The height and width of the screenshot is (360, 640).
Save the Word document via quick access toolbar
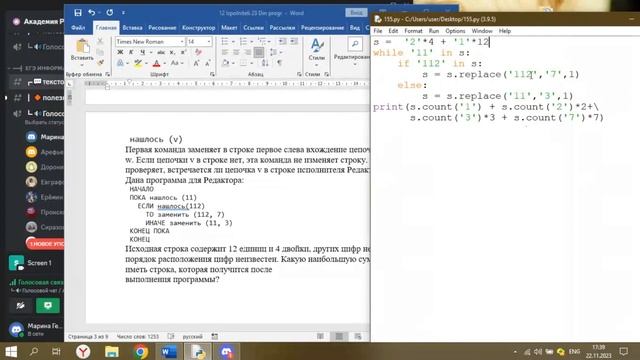click(78, 13)
